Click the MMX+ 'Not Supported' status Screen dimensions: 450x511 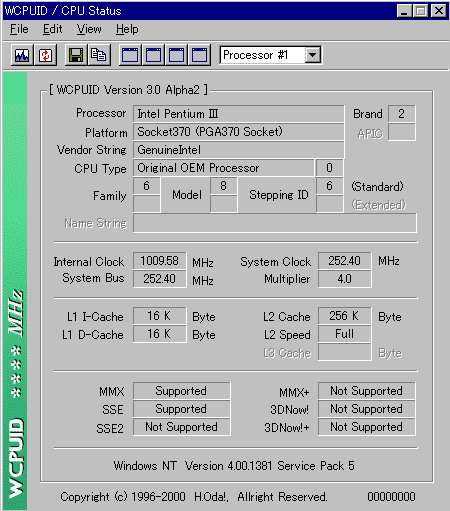[x=367, y=391]
